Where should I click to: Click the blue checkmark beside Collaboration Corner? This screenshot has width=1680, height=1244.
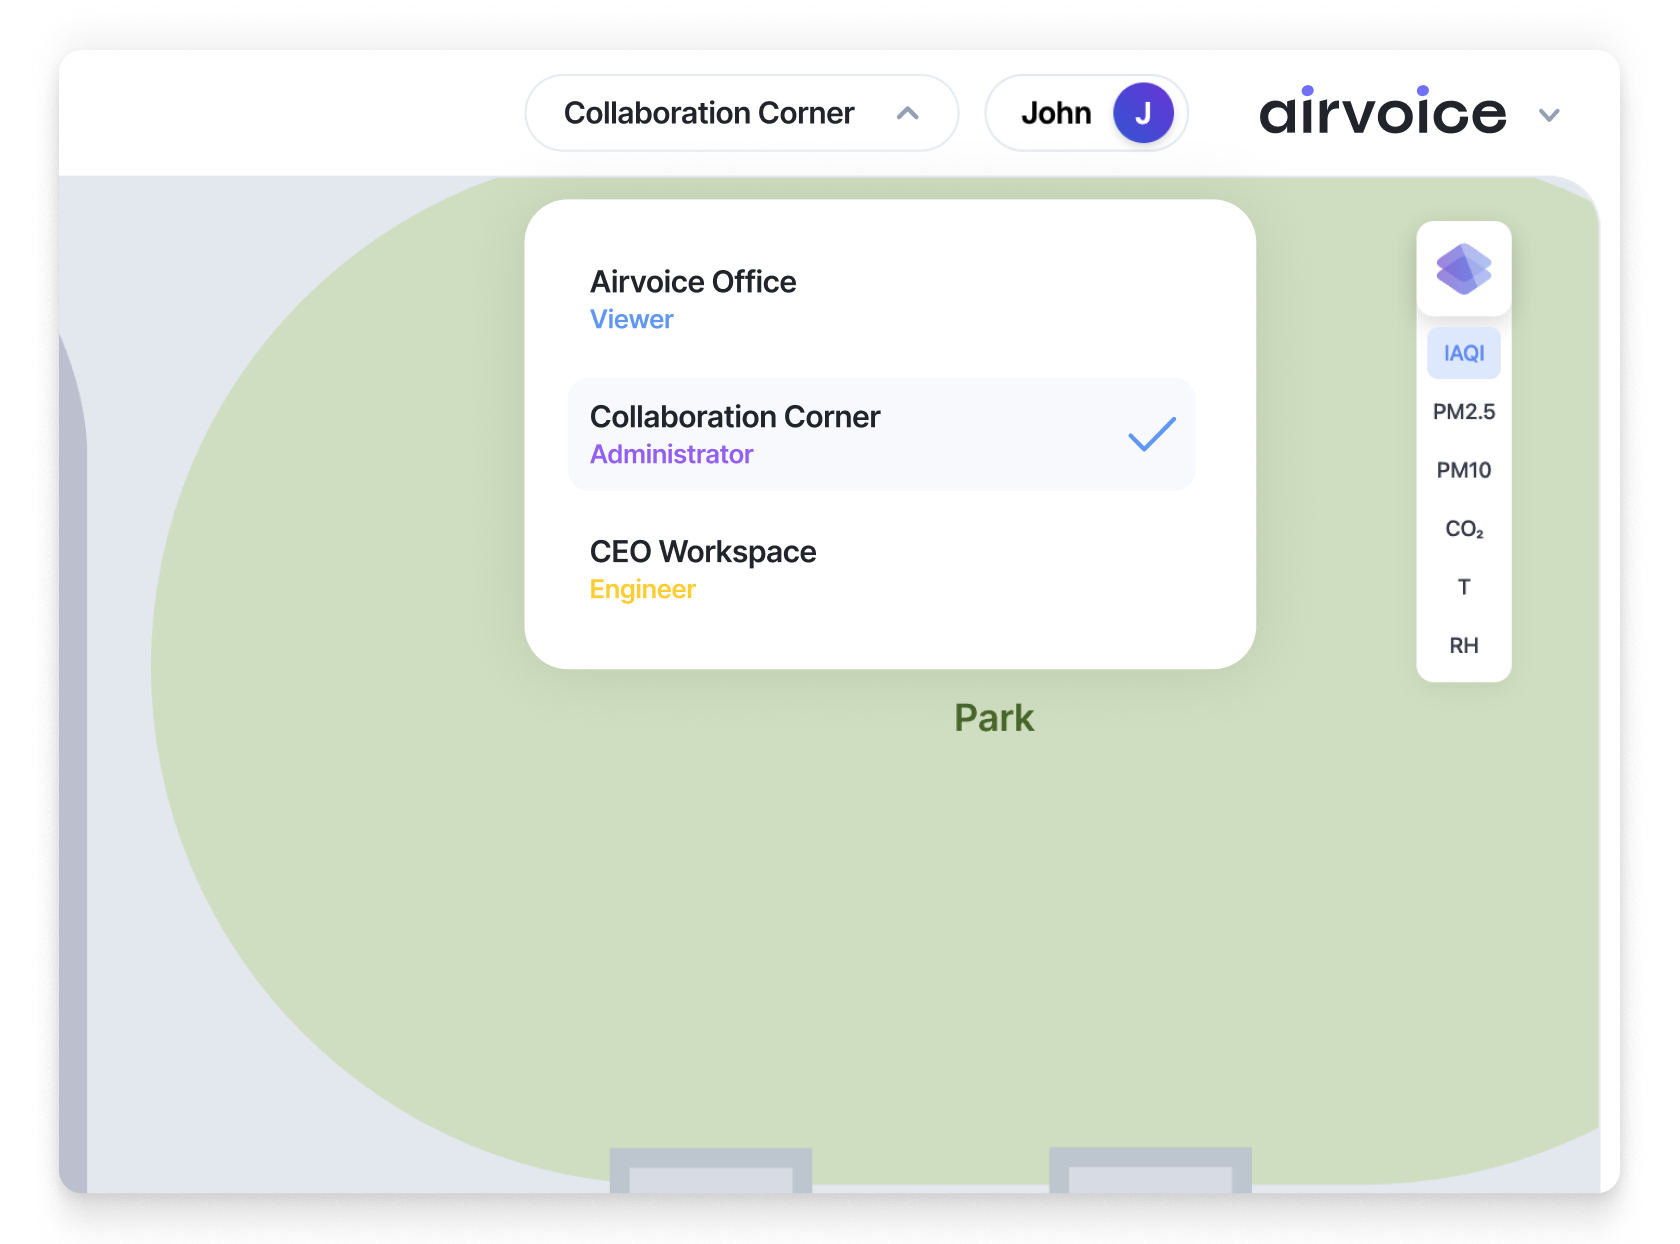point(1152,434)
